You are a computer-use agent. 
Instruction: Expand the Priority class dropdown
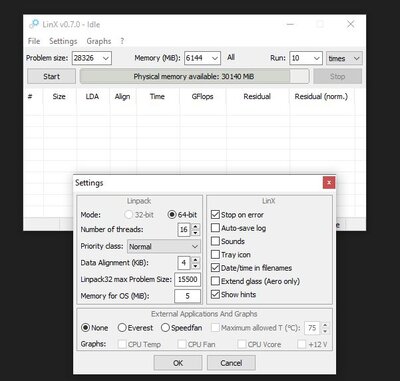[x=164, y=247]
